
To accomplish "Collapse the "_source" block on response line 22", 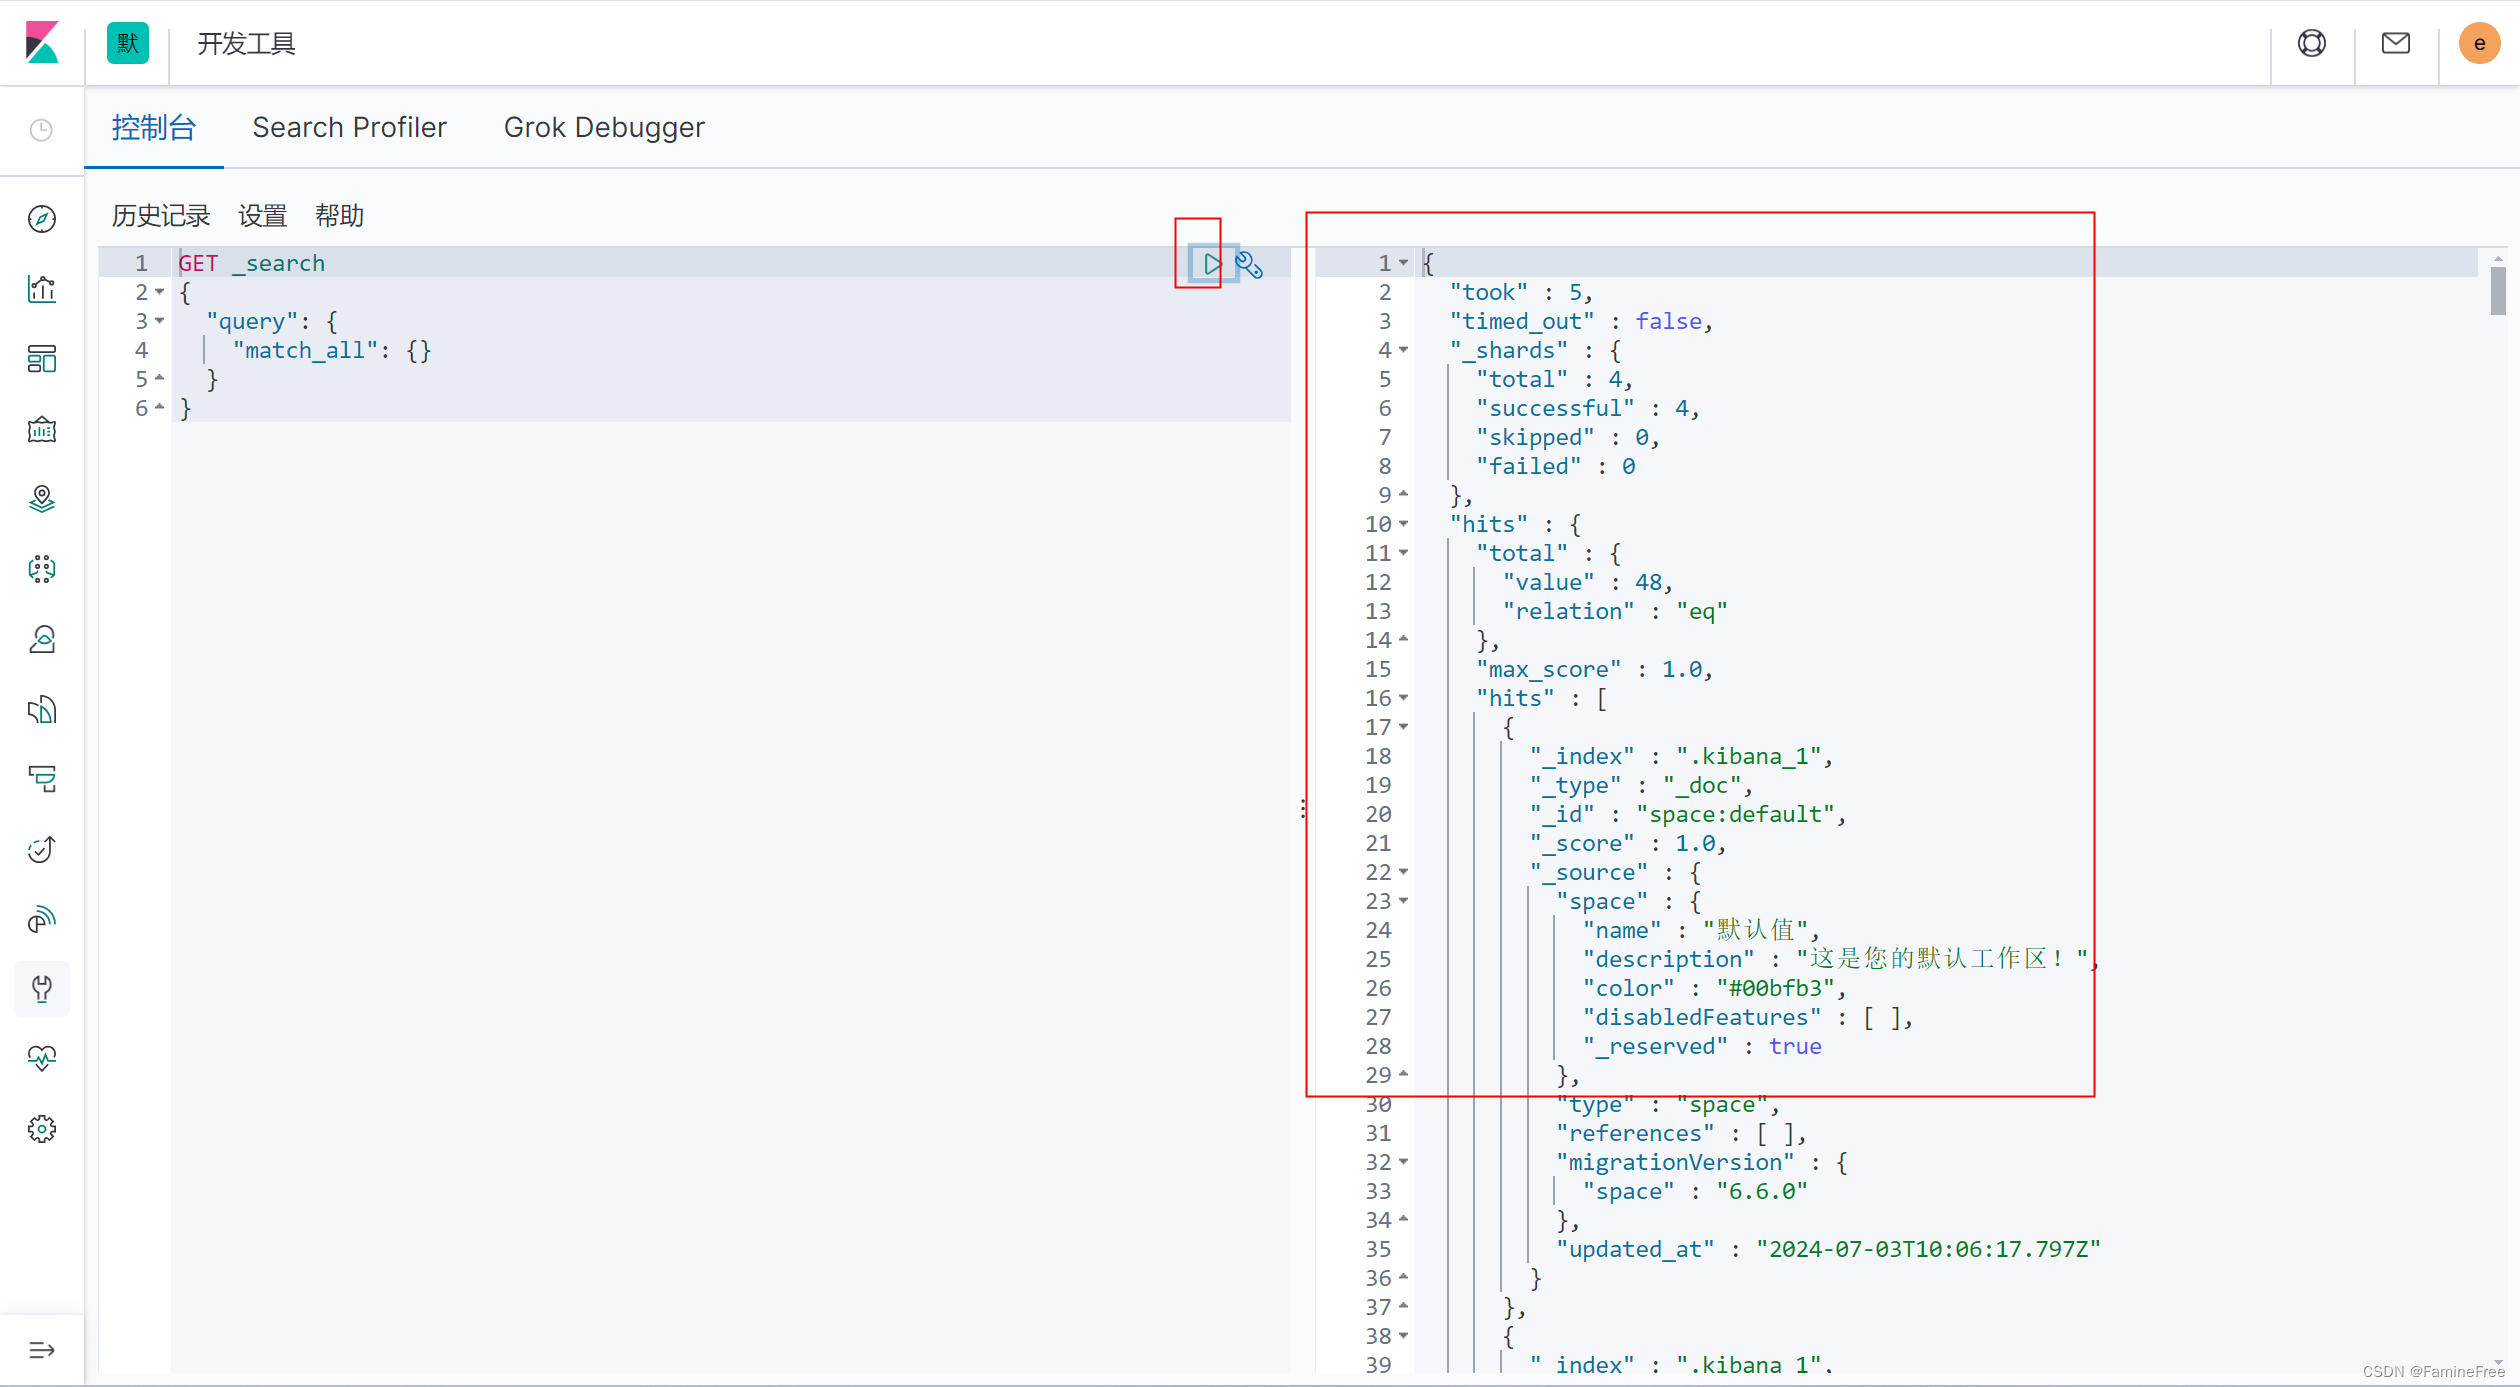I will 1403,872.
